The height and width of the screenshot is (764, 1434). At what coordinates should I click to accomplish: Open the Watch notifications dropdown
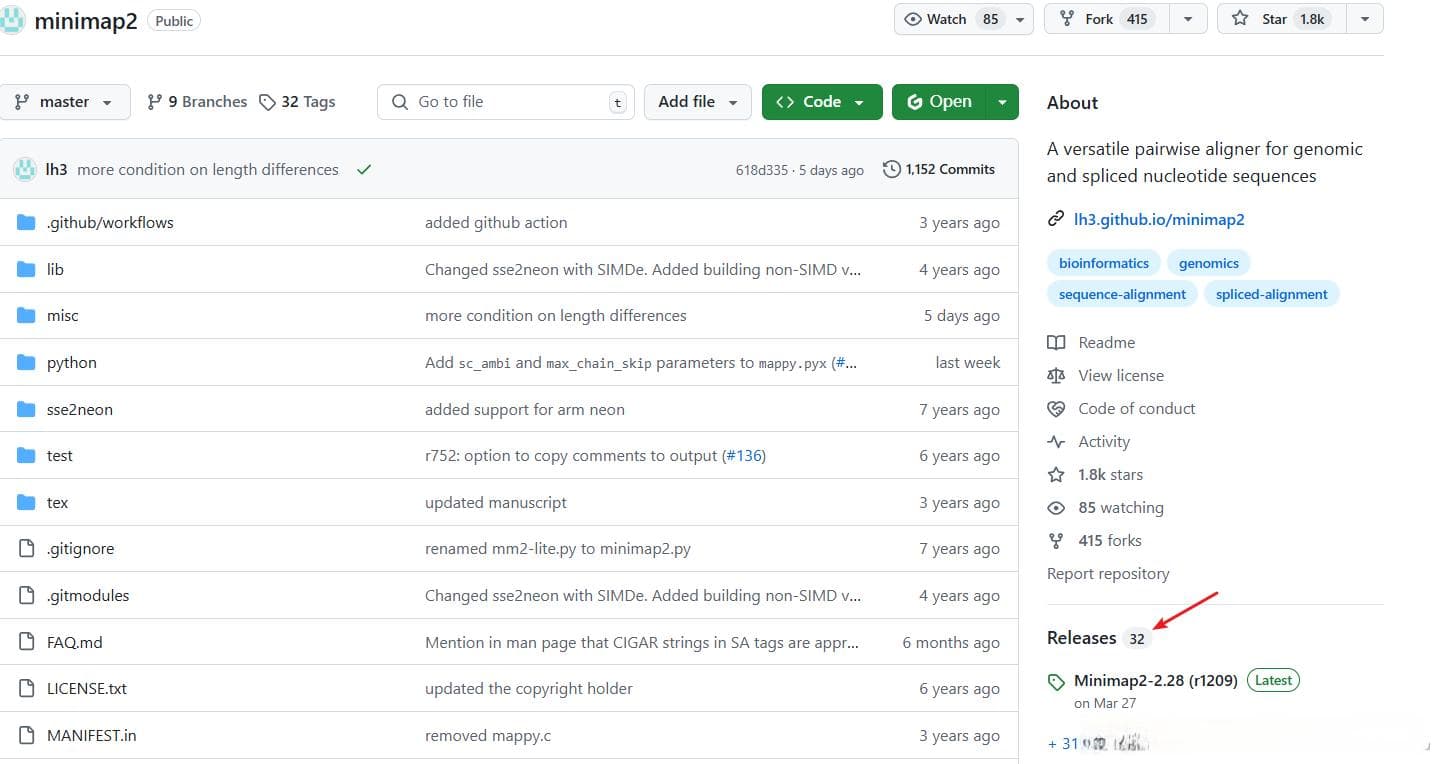[964, 19]
